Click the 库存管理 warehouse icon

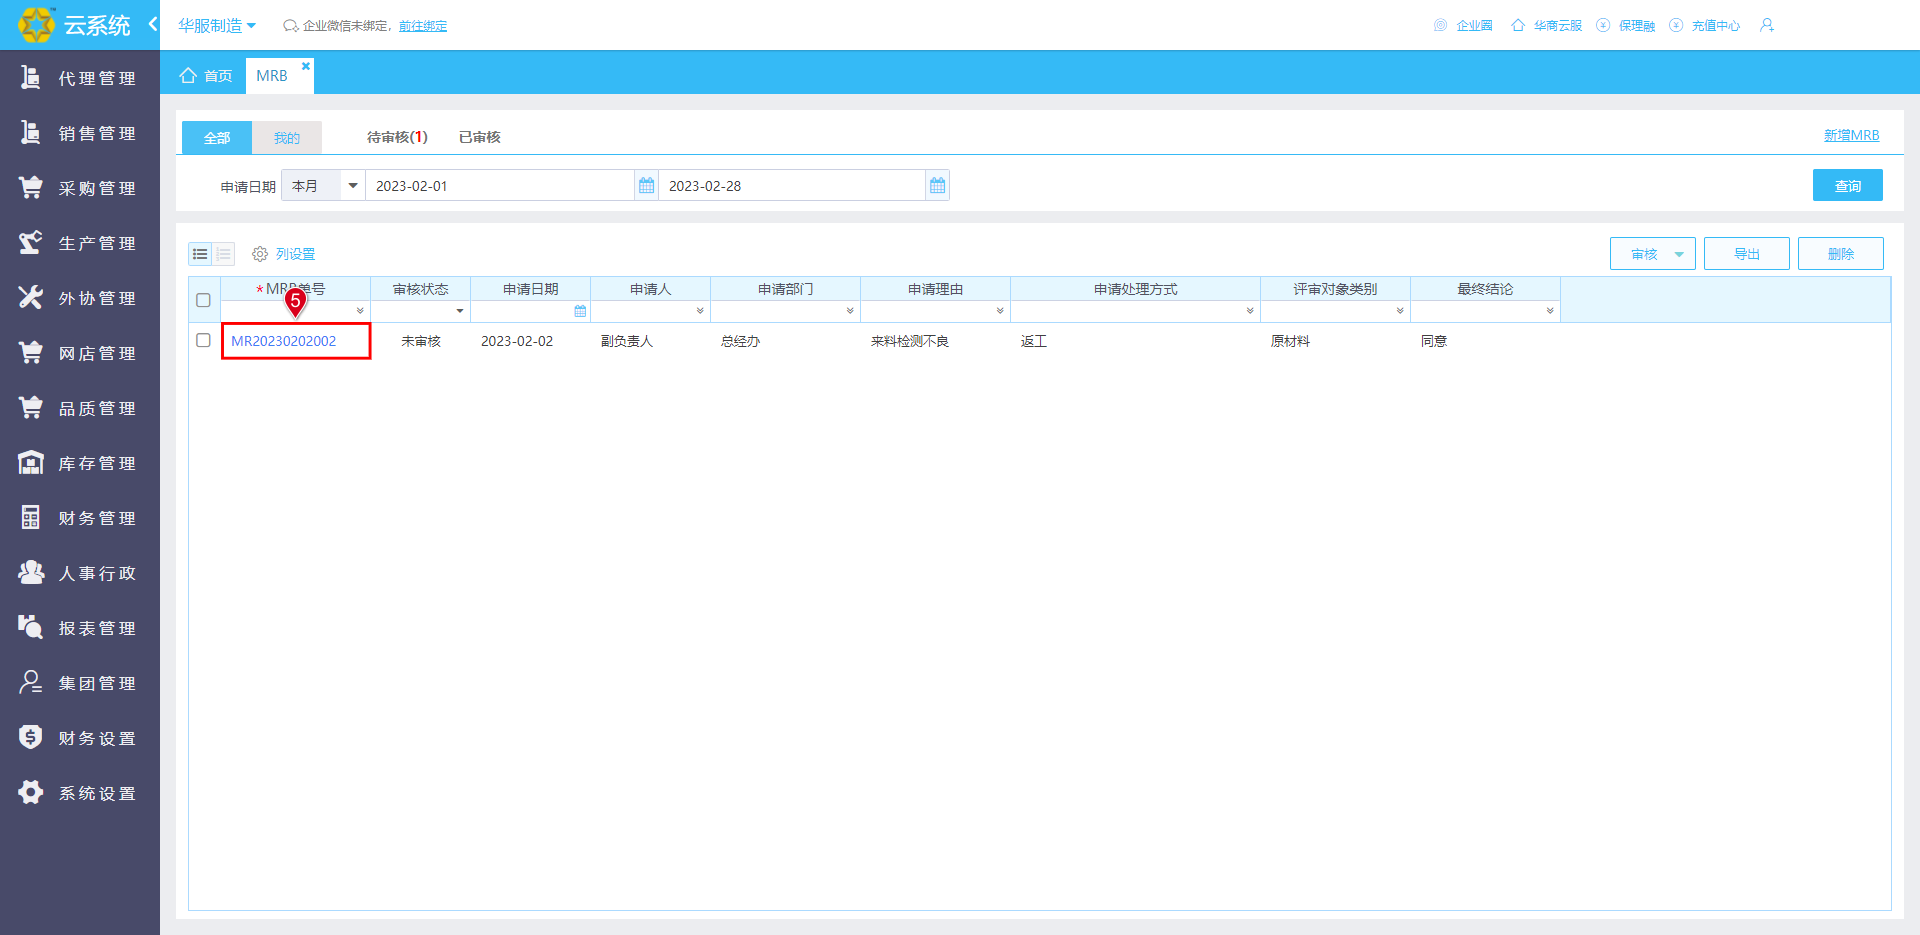pyautogui.click(x=31, y=462)
